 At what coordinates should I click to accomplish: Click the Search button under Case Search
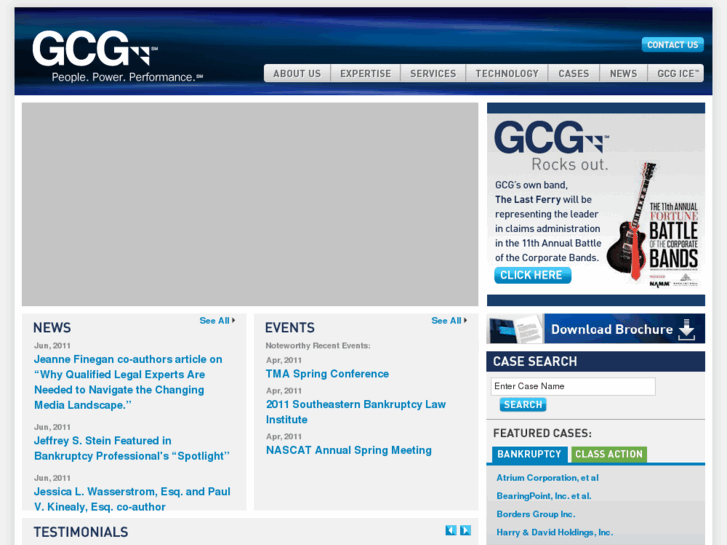523,405
